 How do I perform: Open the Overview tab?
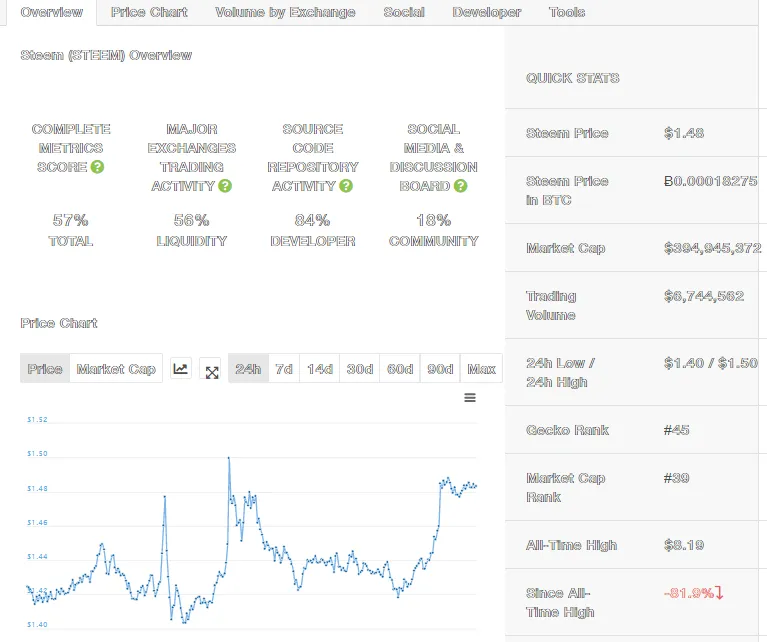click(x=51, y=12)
